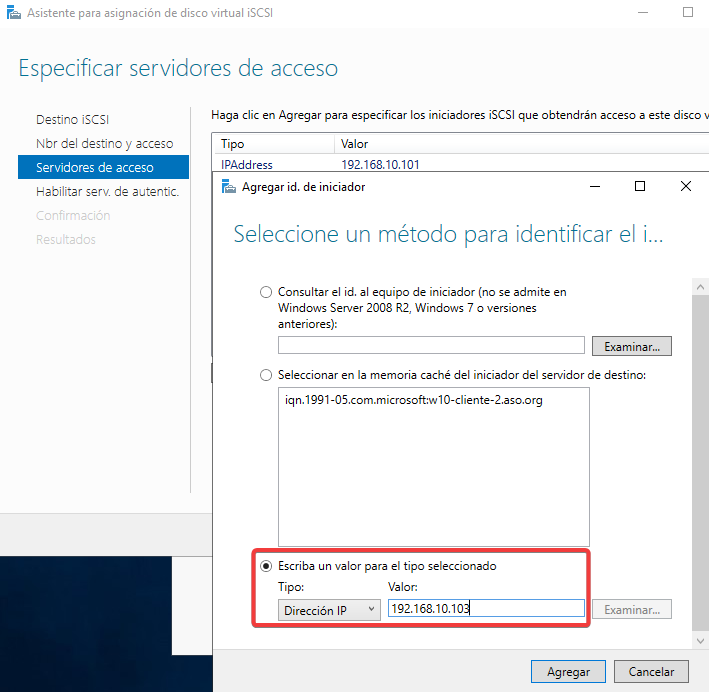Go to the Destino iSCSI wizard step
Viewport: 709px width, 692px height.
point(72,120)
